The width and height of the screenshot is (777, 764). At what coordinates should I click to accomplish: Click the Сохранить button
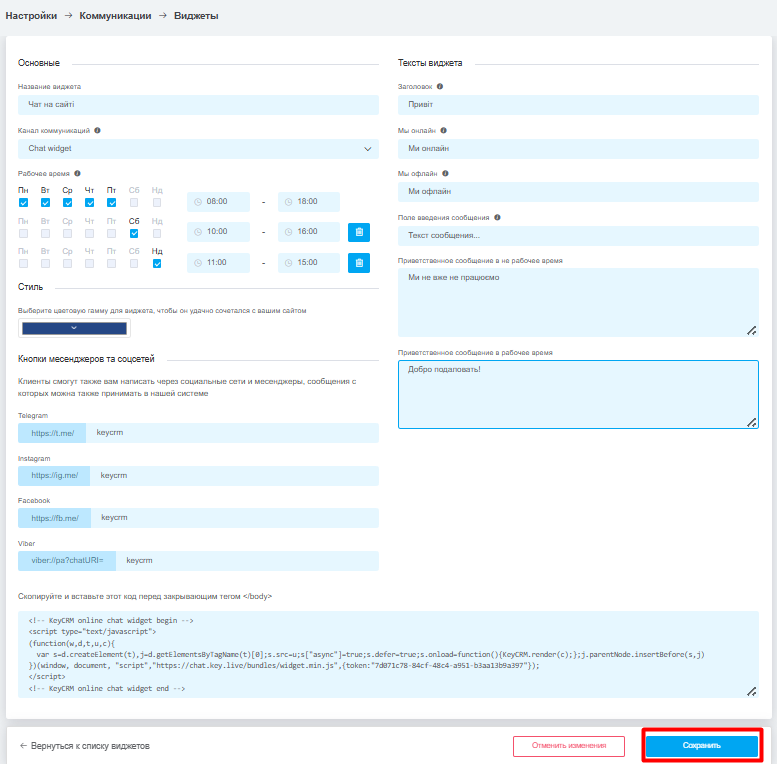click(x=702, y=746)
